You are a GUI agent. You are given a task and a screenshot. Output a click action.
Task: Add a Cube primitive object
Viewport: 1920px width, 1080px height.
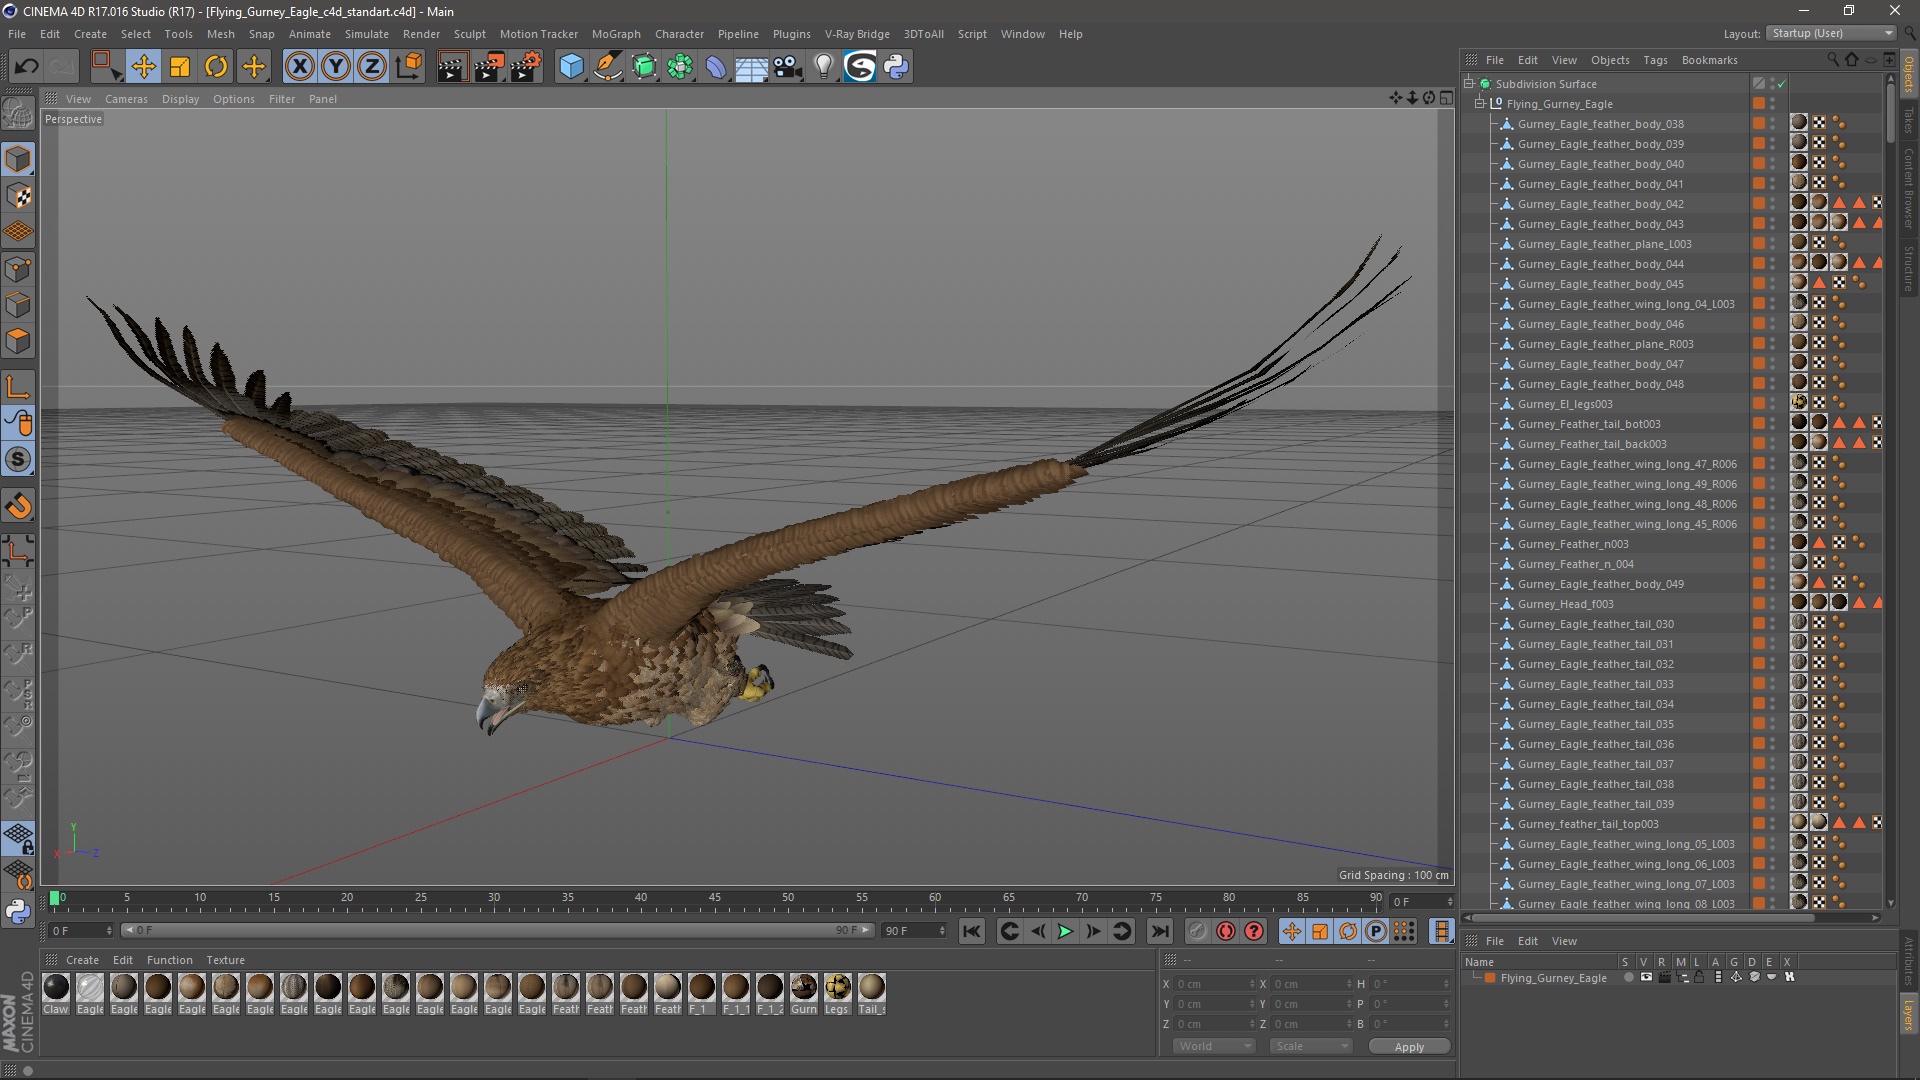[x=571, y=67]
